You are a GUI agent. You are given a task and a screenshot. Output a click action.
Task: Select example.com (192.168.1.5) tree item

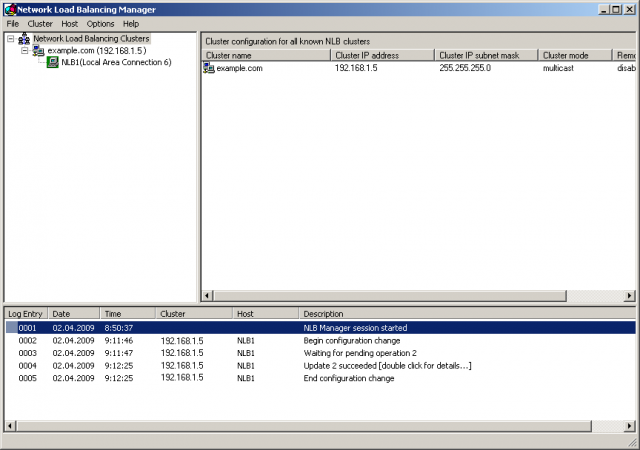click(x=97, y=51)
